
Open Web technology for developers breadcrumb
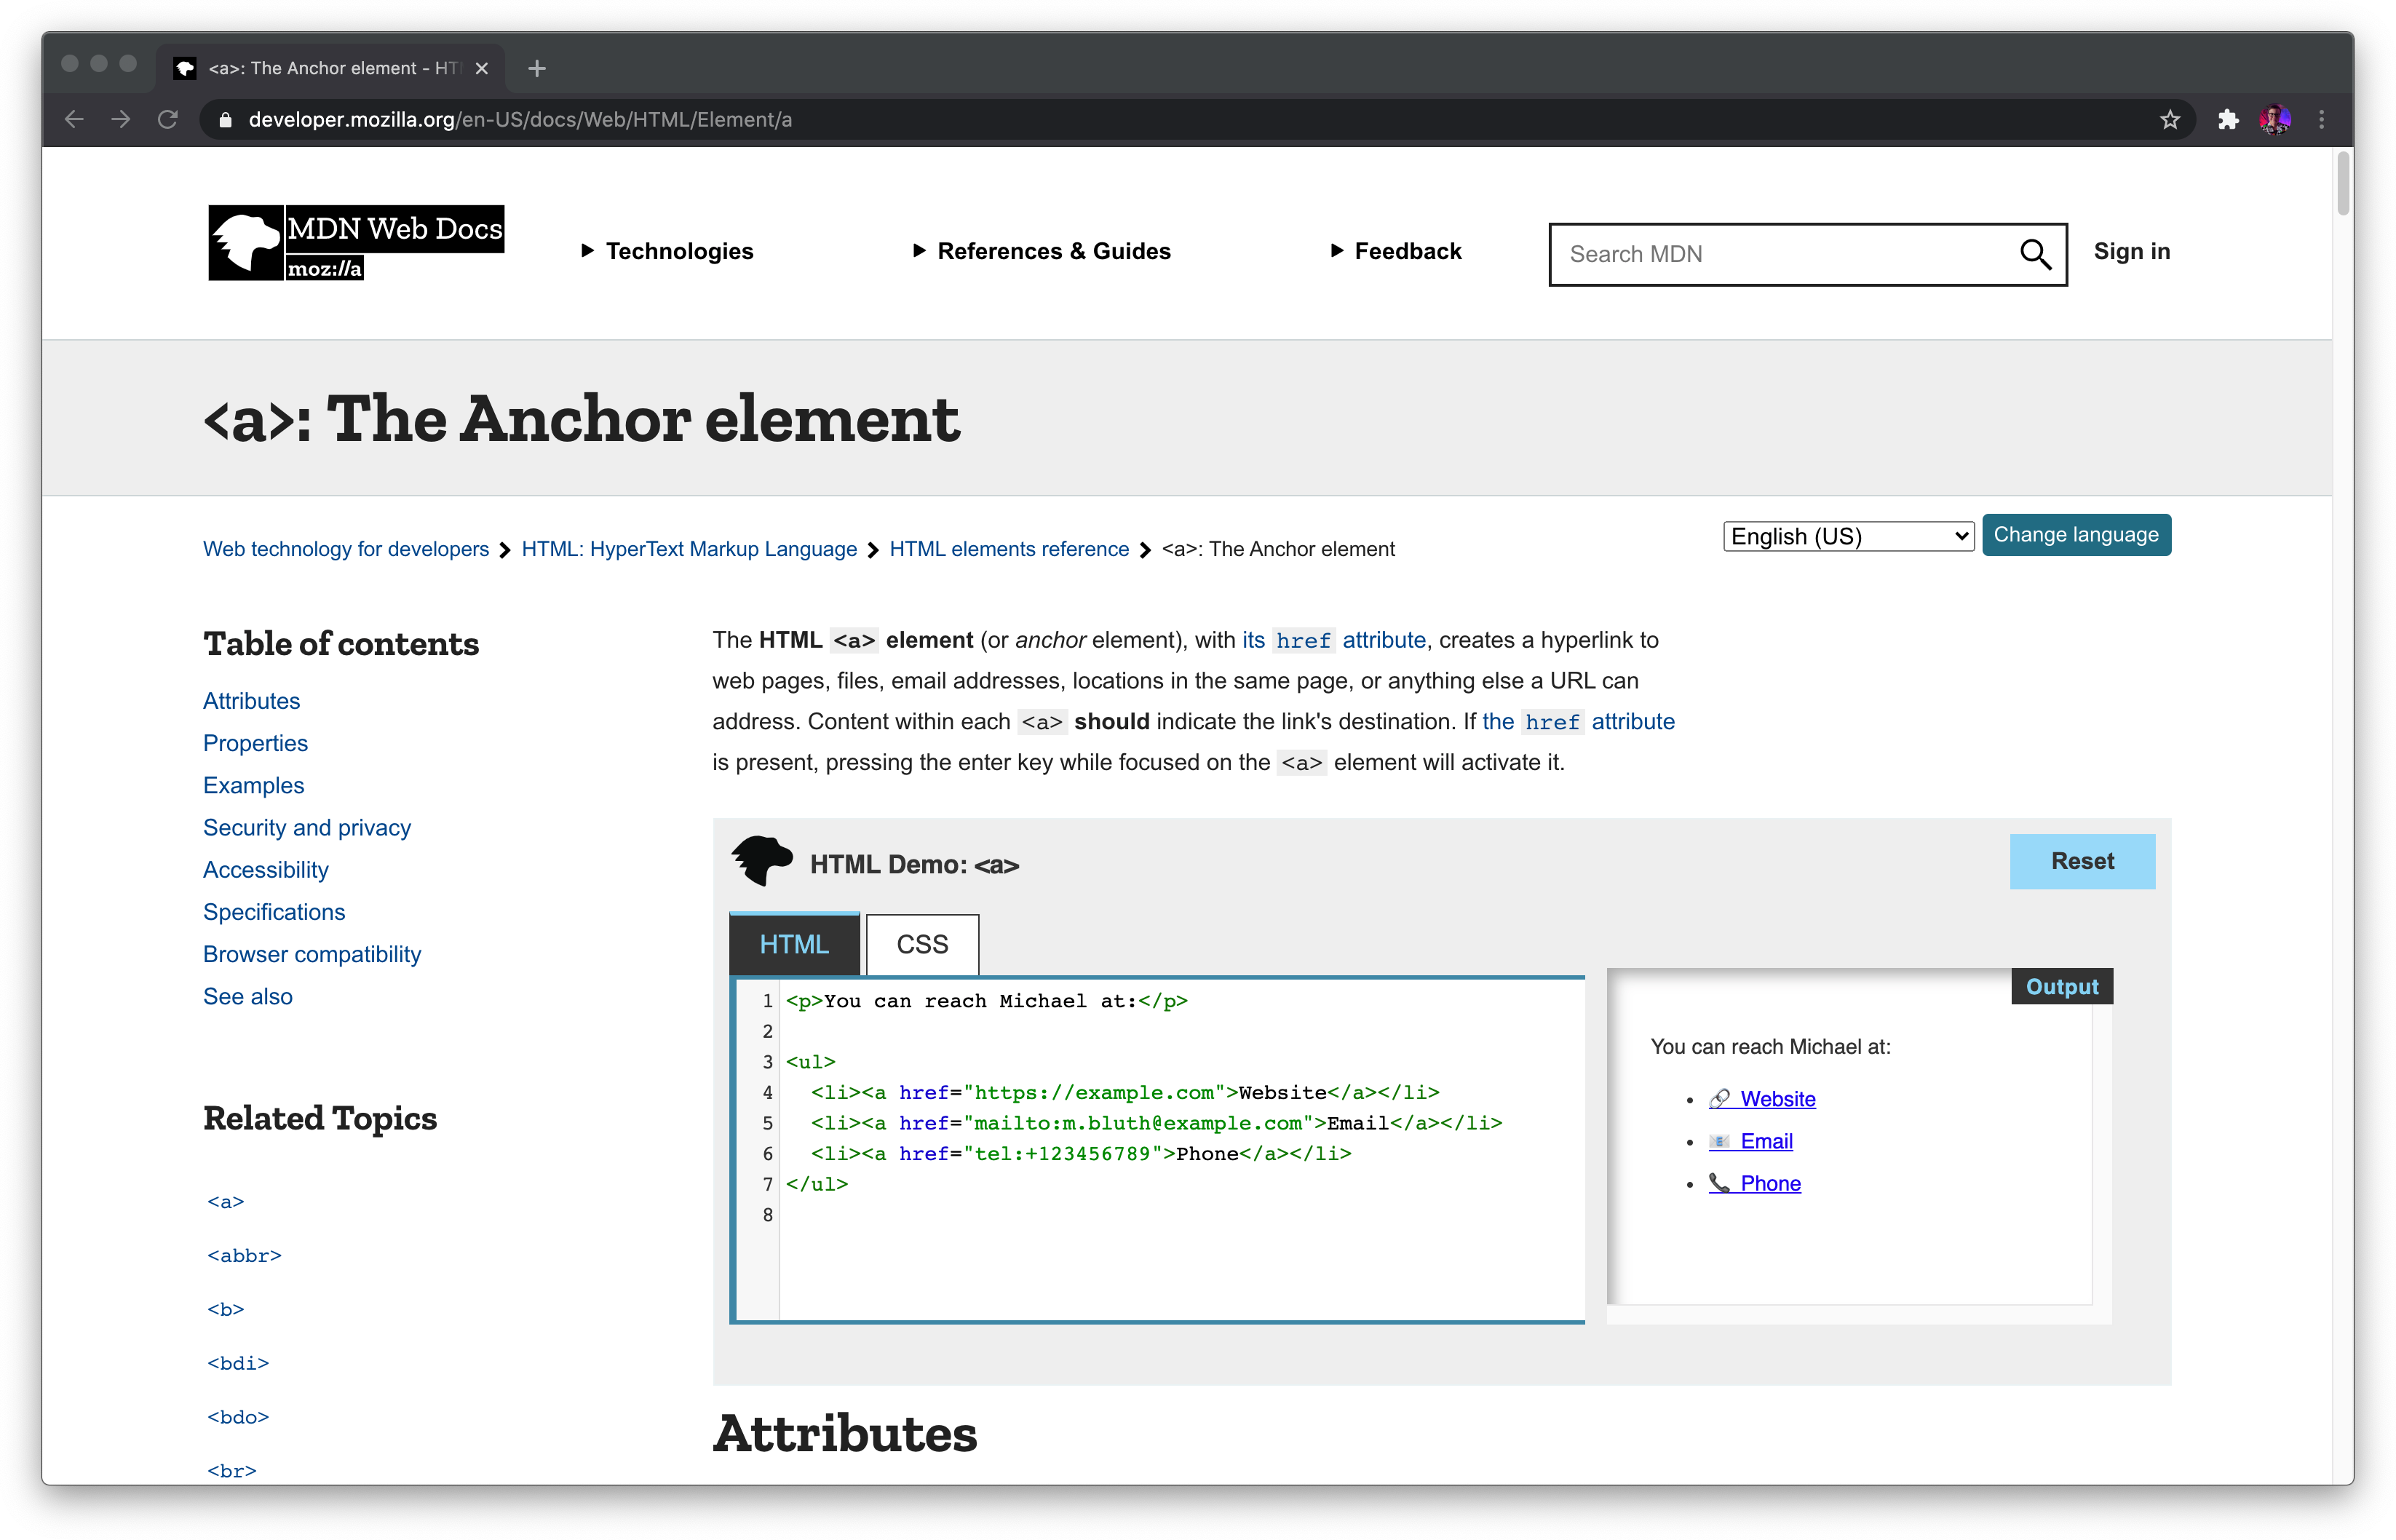(346, 549)
